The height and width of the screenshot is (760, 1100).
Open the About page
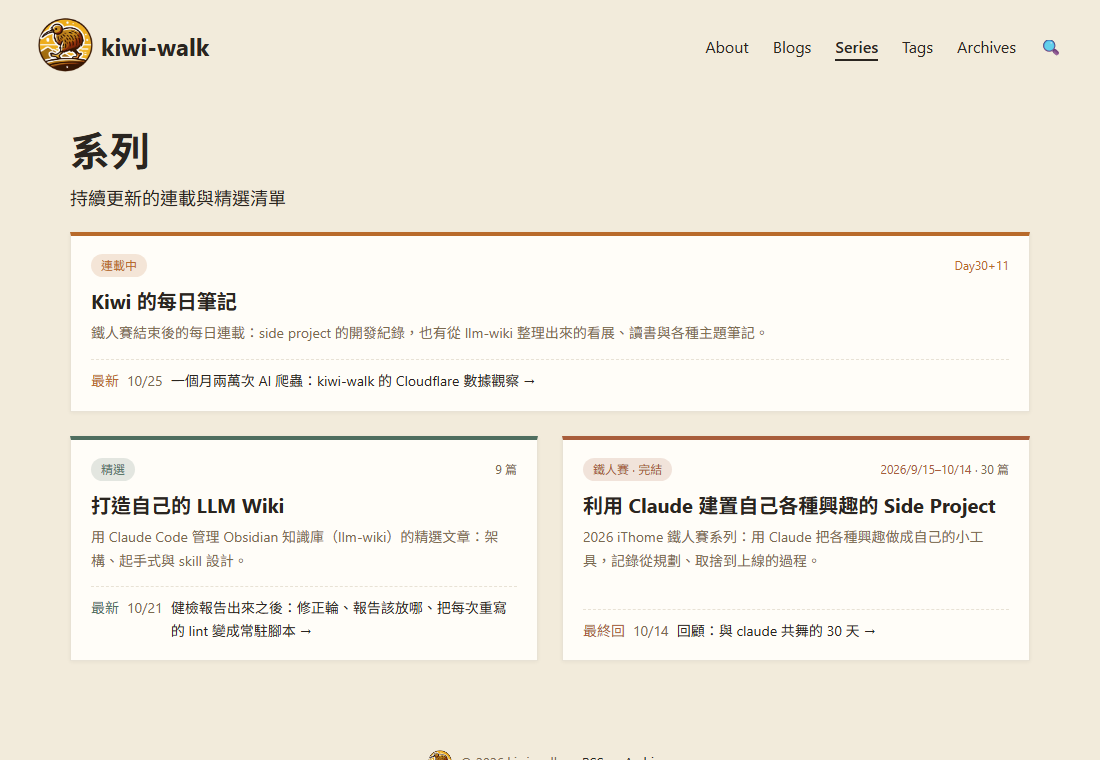[727, 48]
